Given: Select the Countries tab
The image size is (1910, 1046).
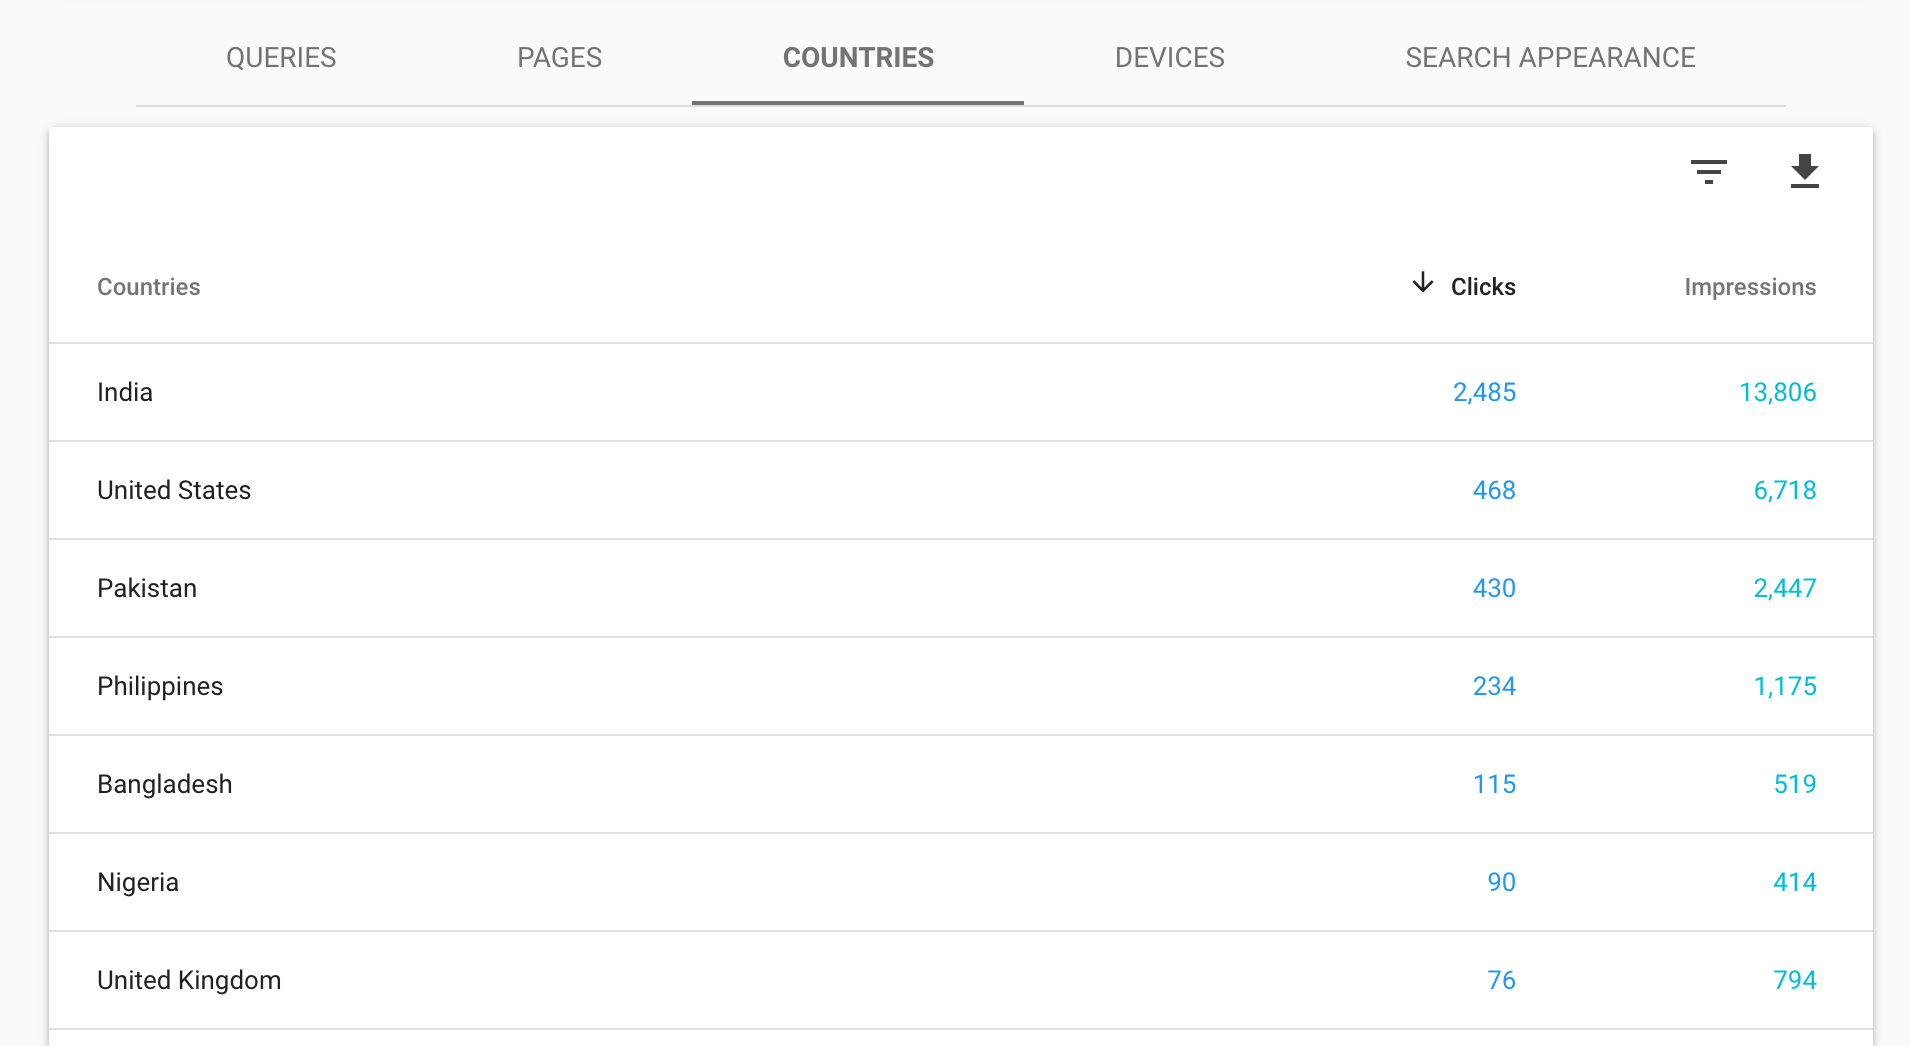Looking at the screenshot, I should 858,58.
